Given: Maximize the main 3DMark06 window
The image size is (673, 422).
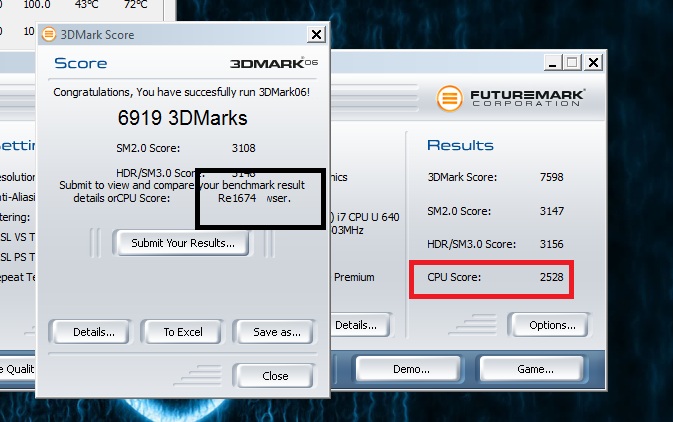Looking at the screenshot, I should (572, 63).
